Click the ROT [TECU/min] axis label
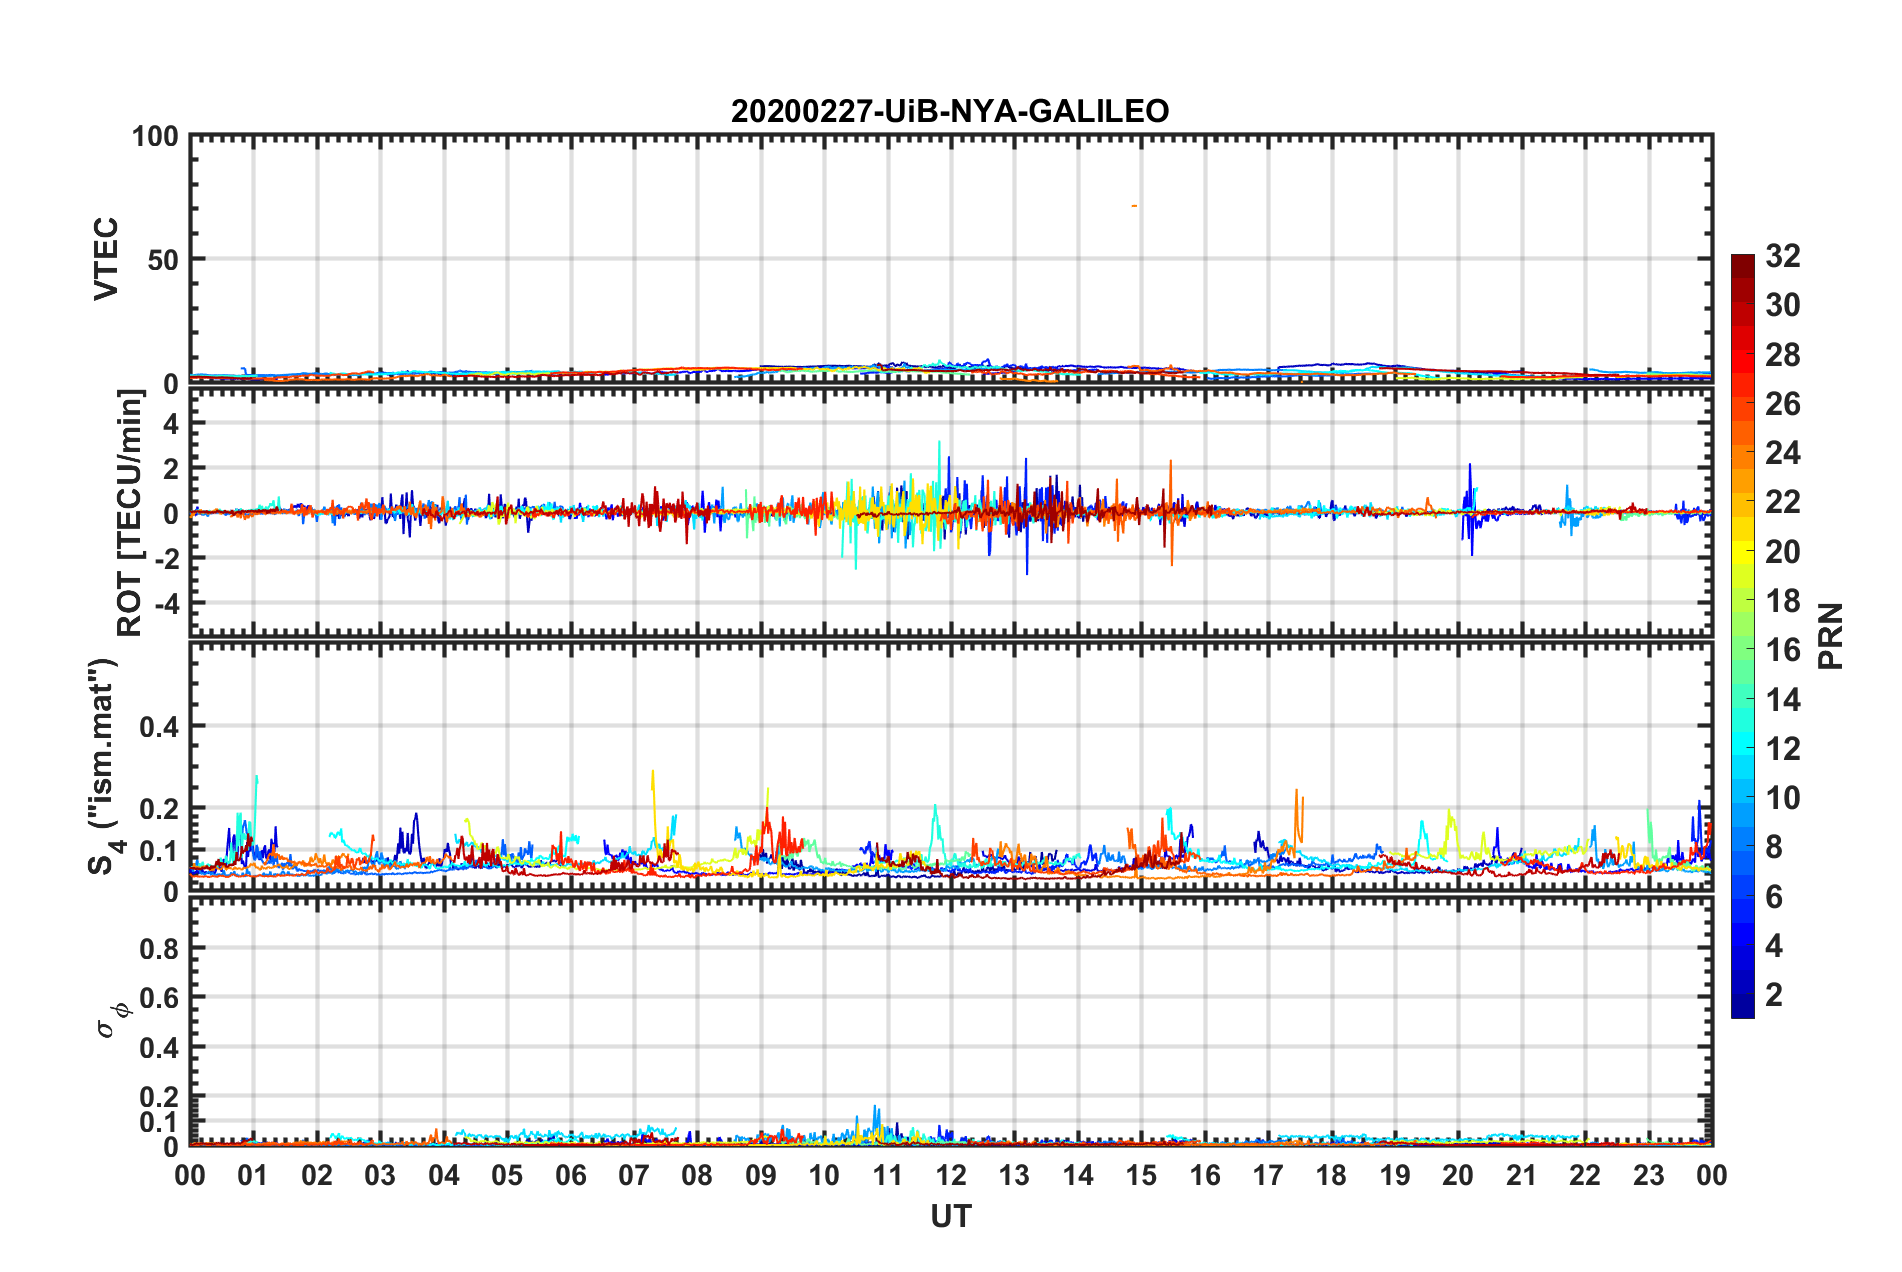The height and width of the screenshot is (1272, 1902). click(x=129, y=513)
